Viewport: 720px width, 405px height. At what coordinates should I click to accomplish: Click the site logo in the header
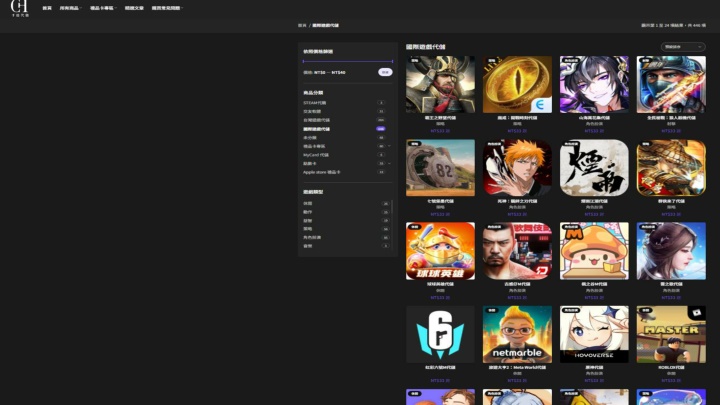tap(20, 8)
